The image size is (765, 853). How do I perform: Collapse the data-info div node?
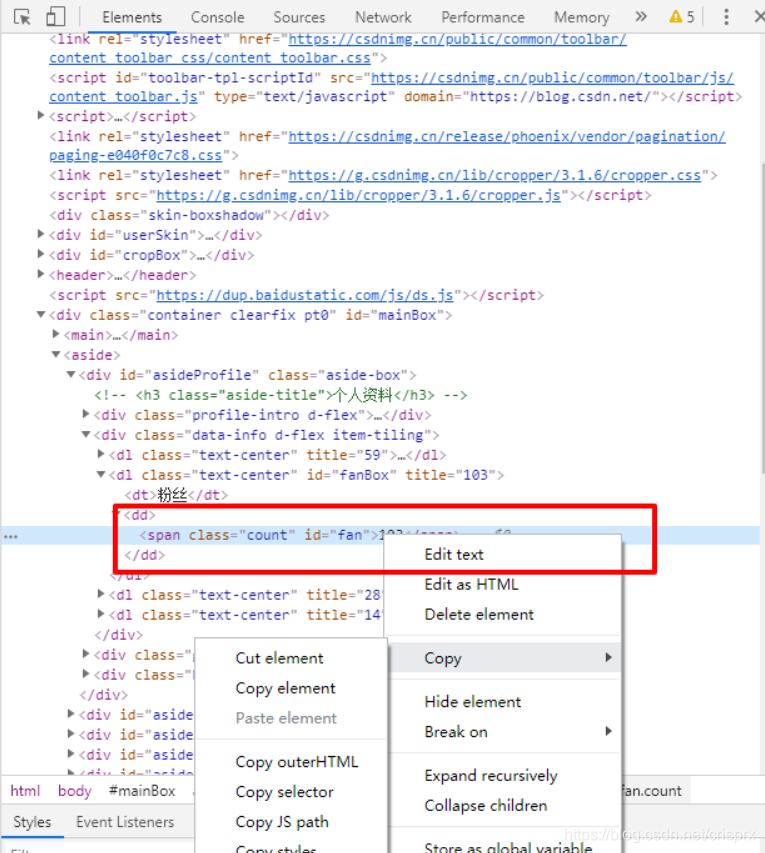(85, 434)
